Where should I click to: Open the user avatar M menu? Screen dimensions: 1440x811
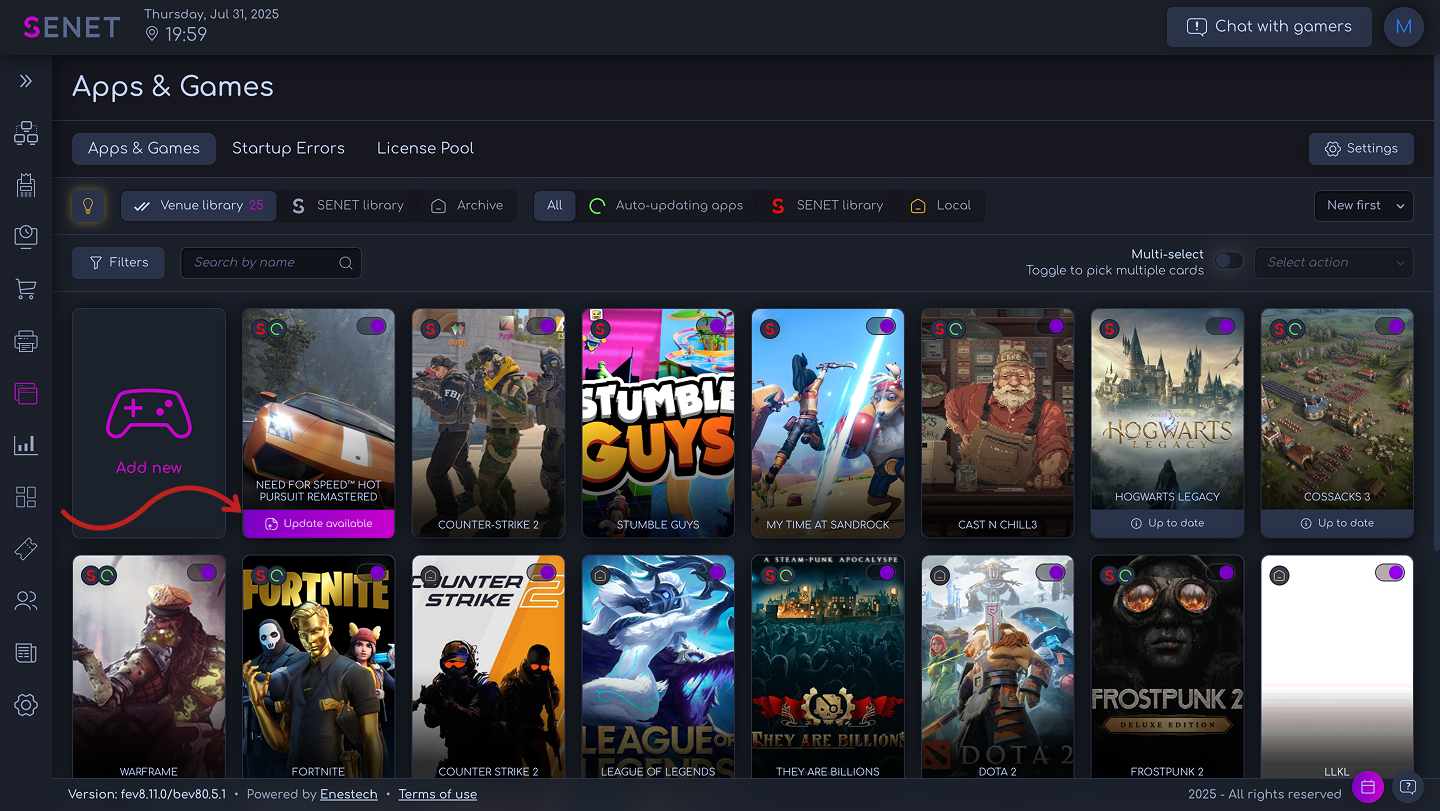1403,27
